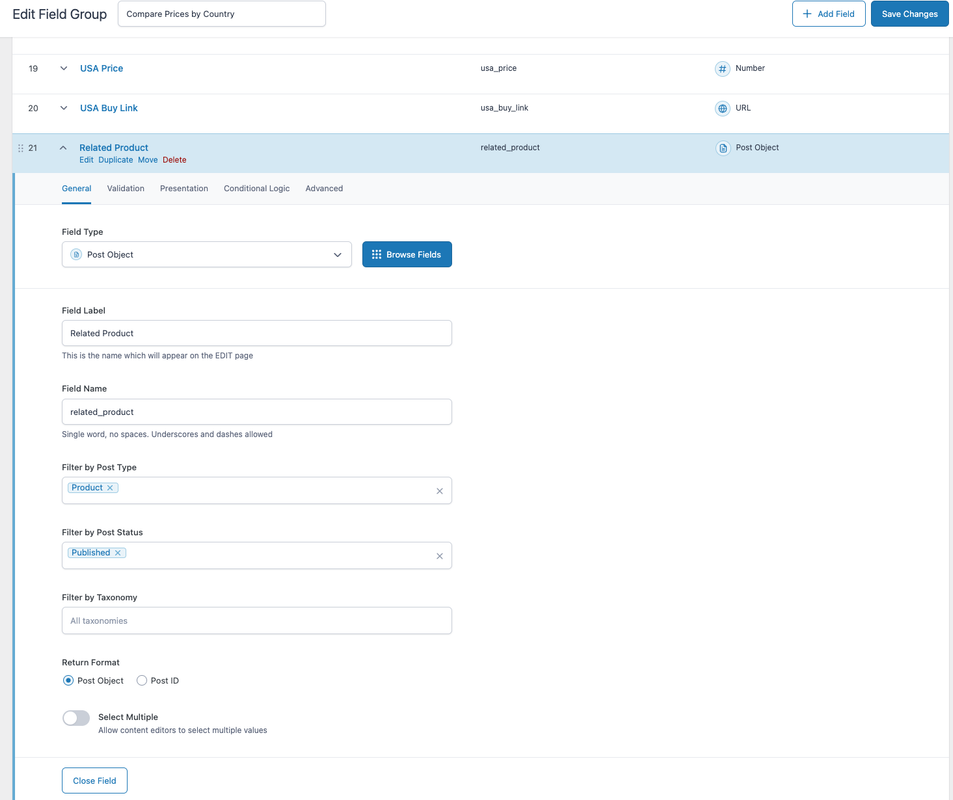The width and height of the screenshot is (953, 800).
Task: Expand the USA Buy Link field row
Action: (x=63, y=108)
